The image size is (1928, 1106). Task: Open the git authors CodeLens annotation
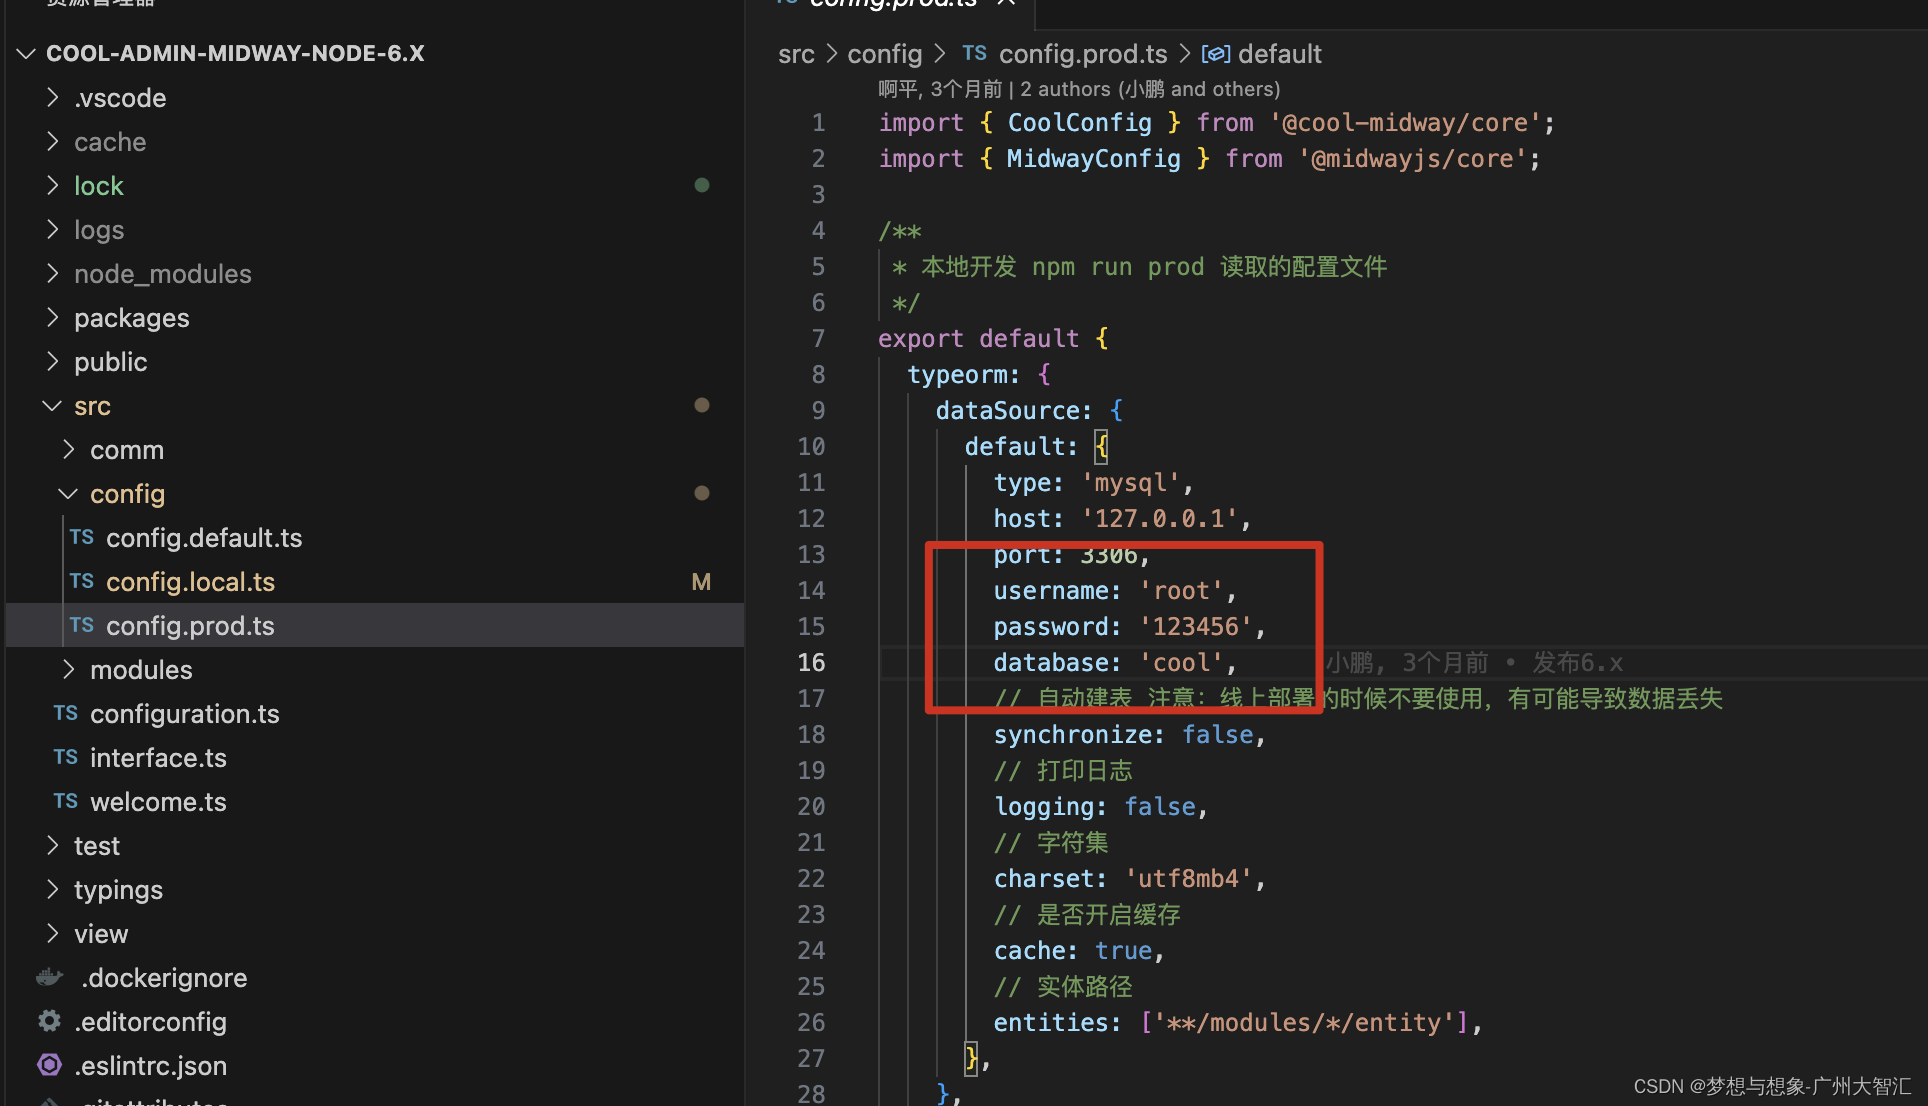tap(1079, 89)
